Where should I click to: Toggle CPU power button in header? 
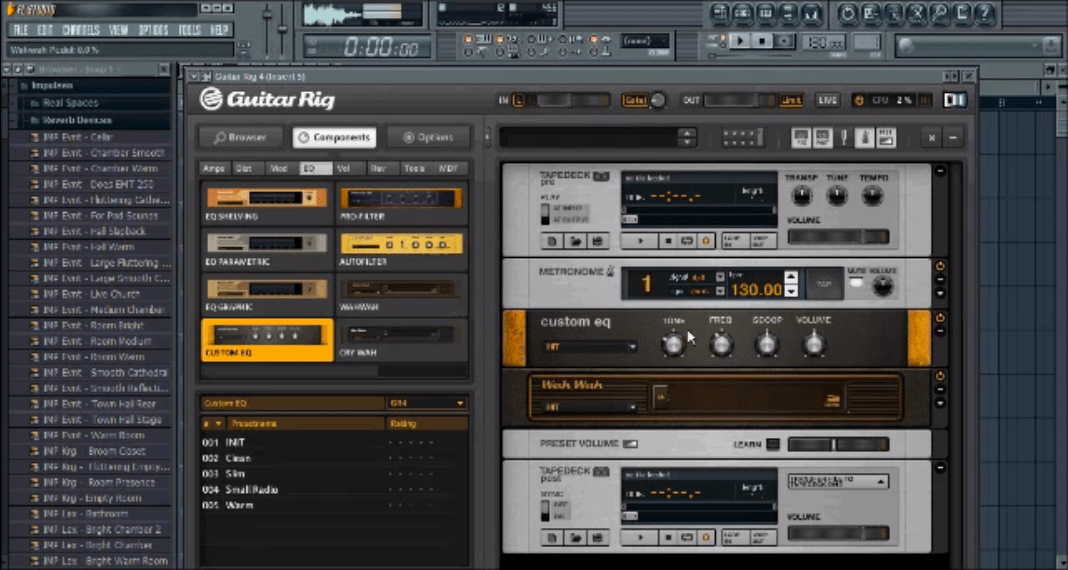click(x=859, y=100)
